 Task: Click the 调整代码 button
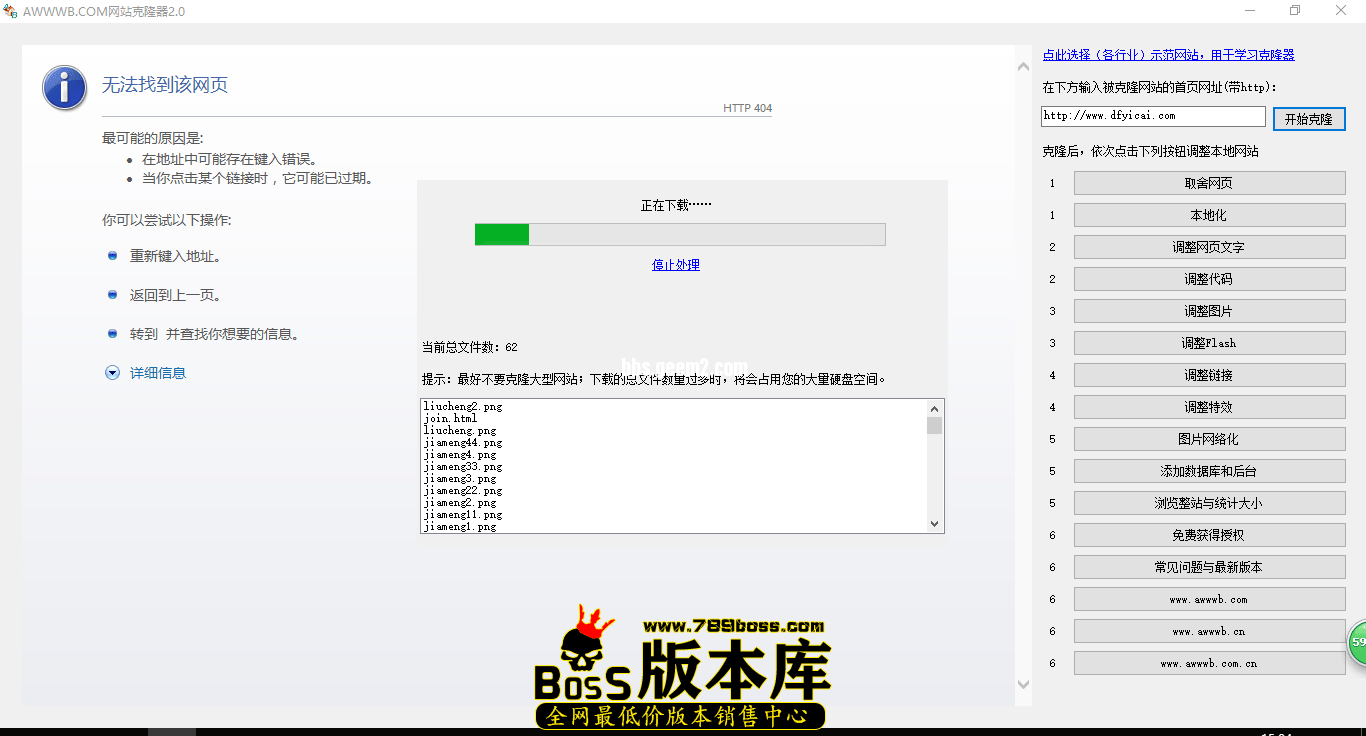click(x=1209, y=279)
